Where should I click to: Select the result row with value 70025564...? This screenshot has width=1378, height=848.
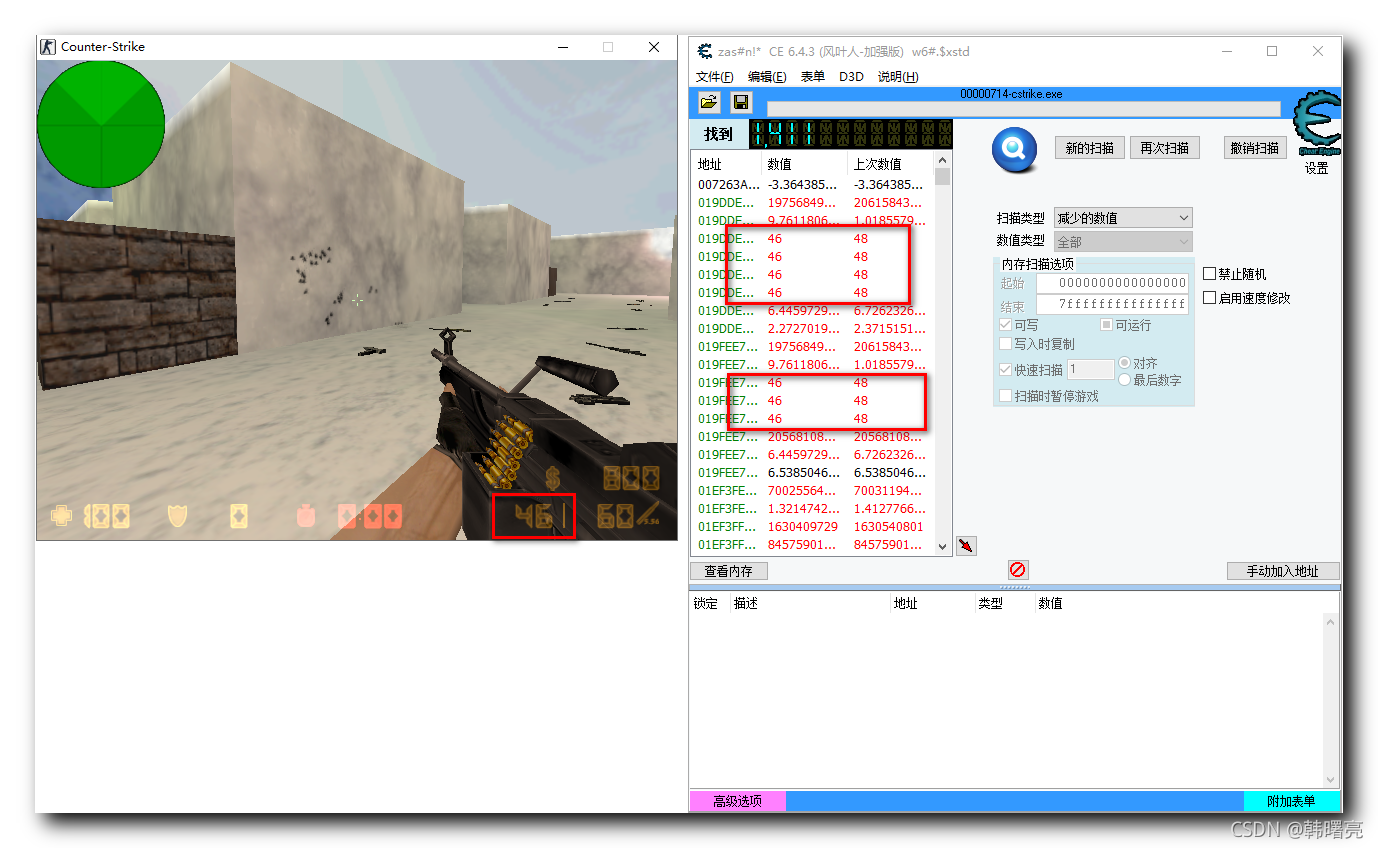coord(812,491)
